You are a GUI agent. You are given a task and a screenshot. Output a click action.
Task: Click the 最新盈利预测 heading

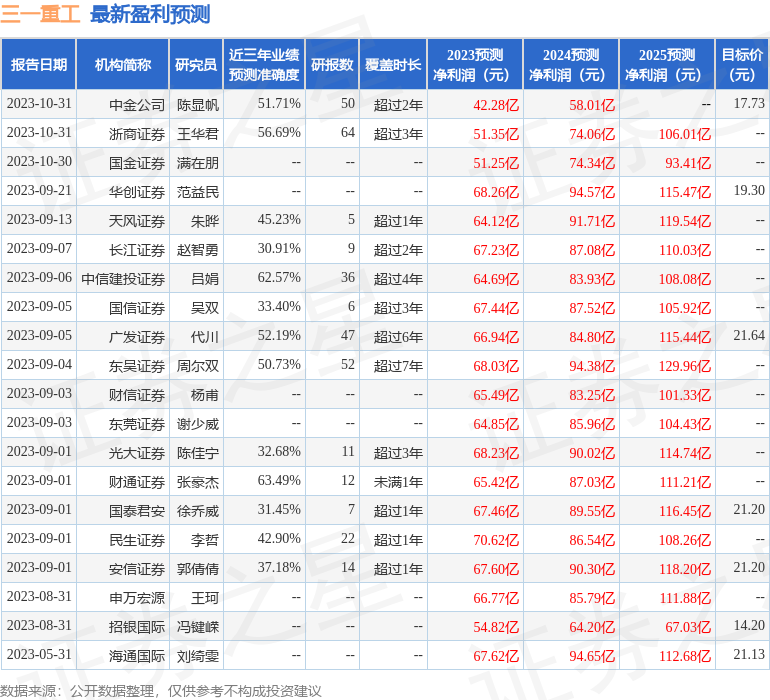point(150,14)
